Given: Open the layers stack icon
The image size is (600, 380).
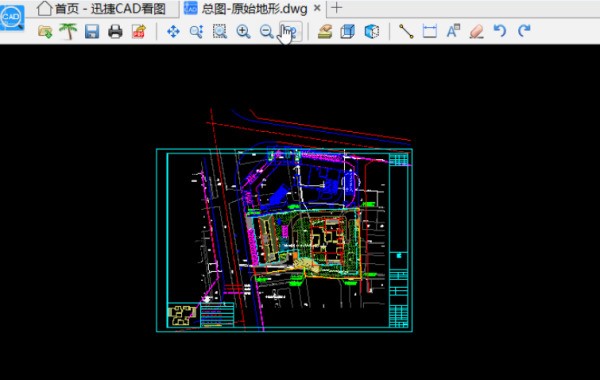Looking at the screenshot, I should point(325,31).
